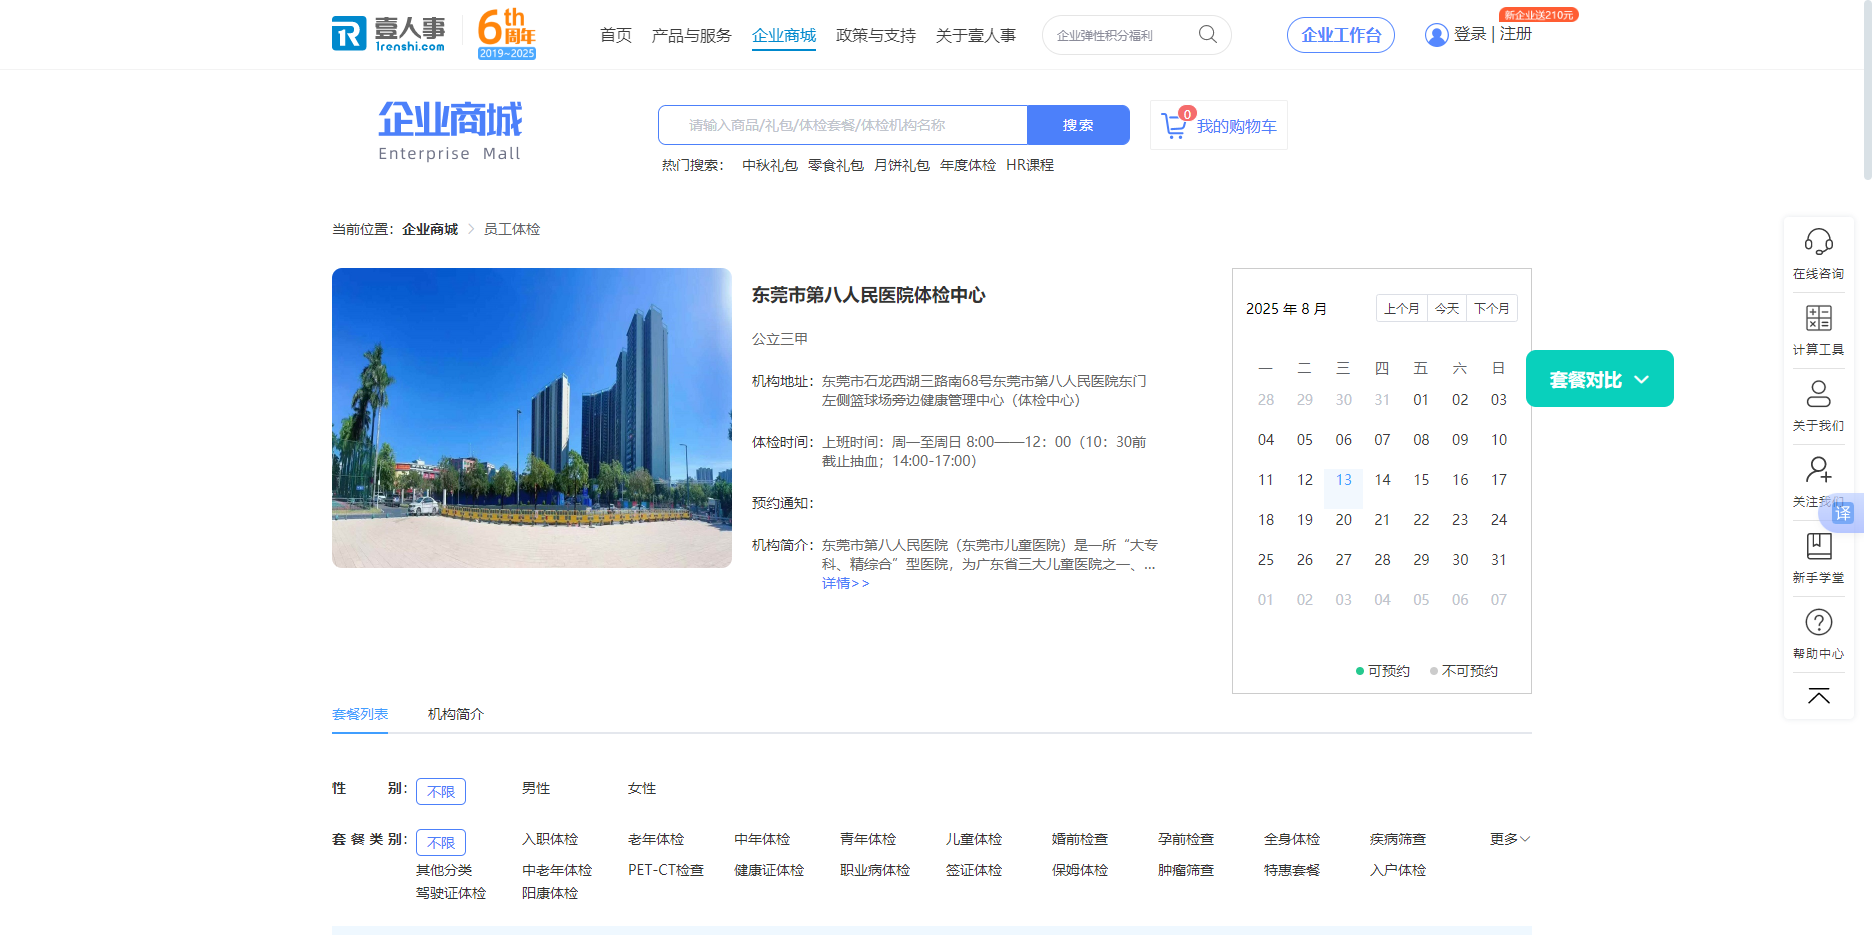1872x935 pixels.
Task: Filter by 老年体检 category
Action: pos(656,839)
